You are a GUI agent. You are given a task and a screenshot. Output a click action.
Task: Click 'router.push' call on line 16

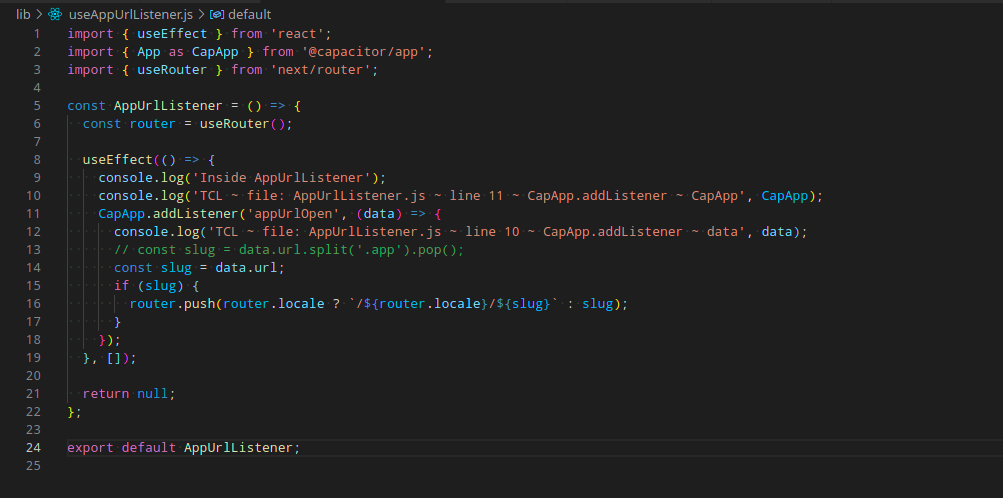click(173, 304)
